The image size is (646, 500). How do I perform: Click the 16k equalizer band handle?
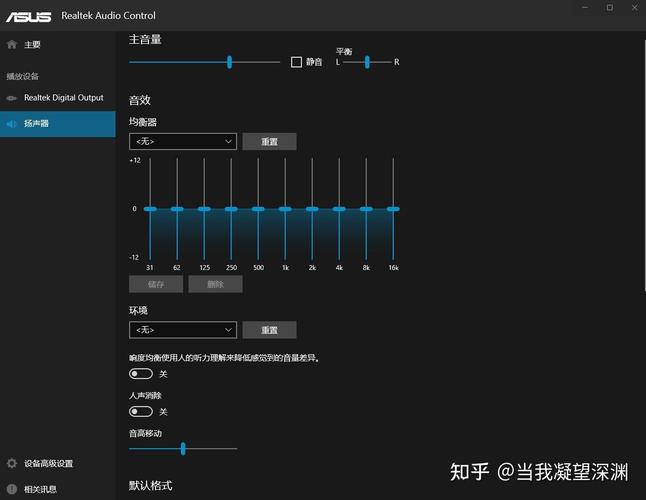[x=393, y=209]
